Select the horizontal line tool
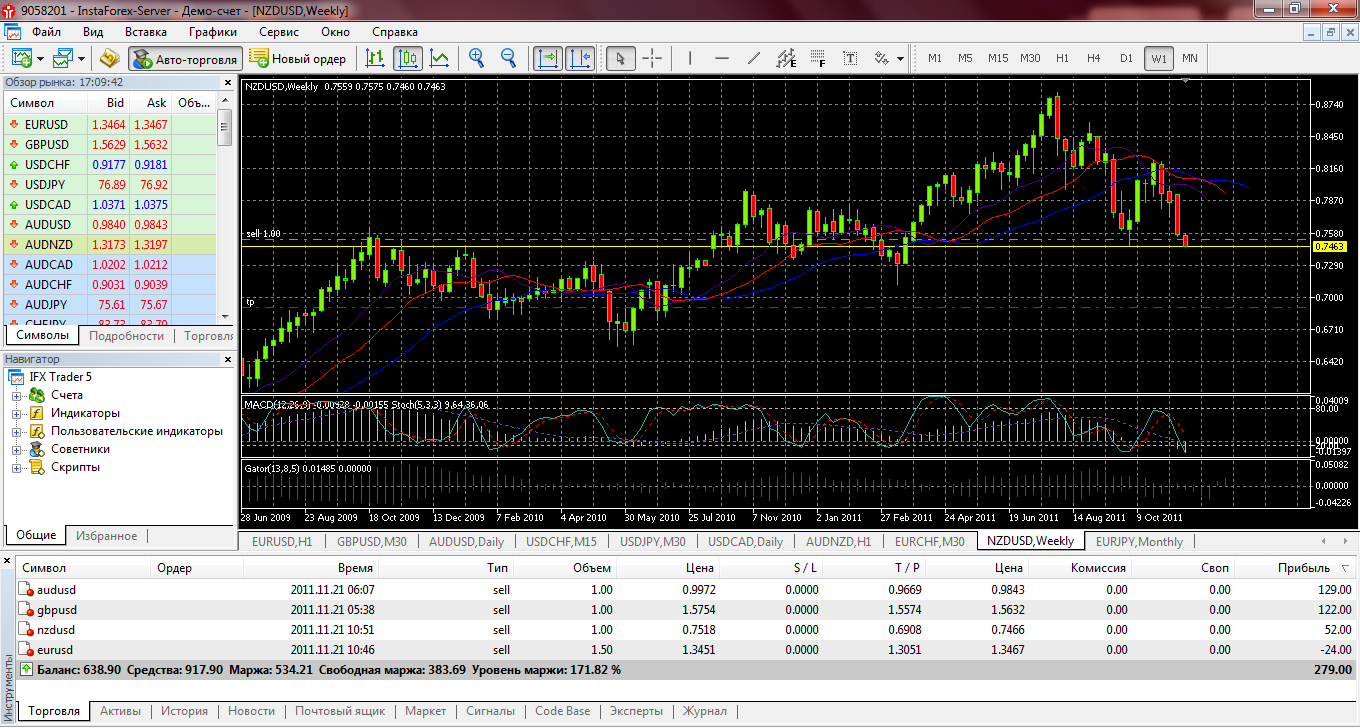 [722, 58]
